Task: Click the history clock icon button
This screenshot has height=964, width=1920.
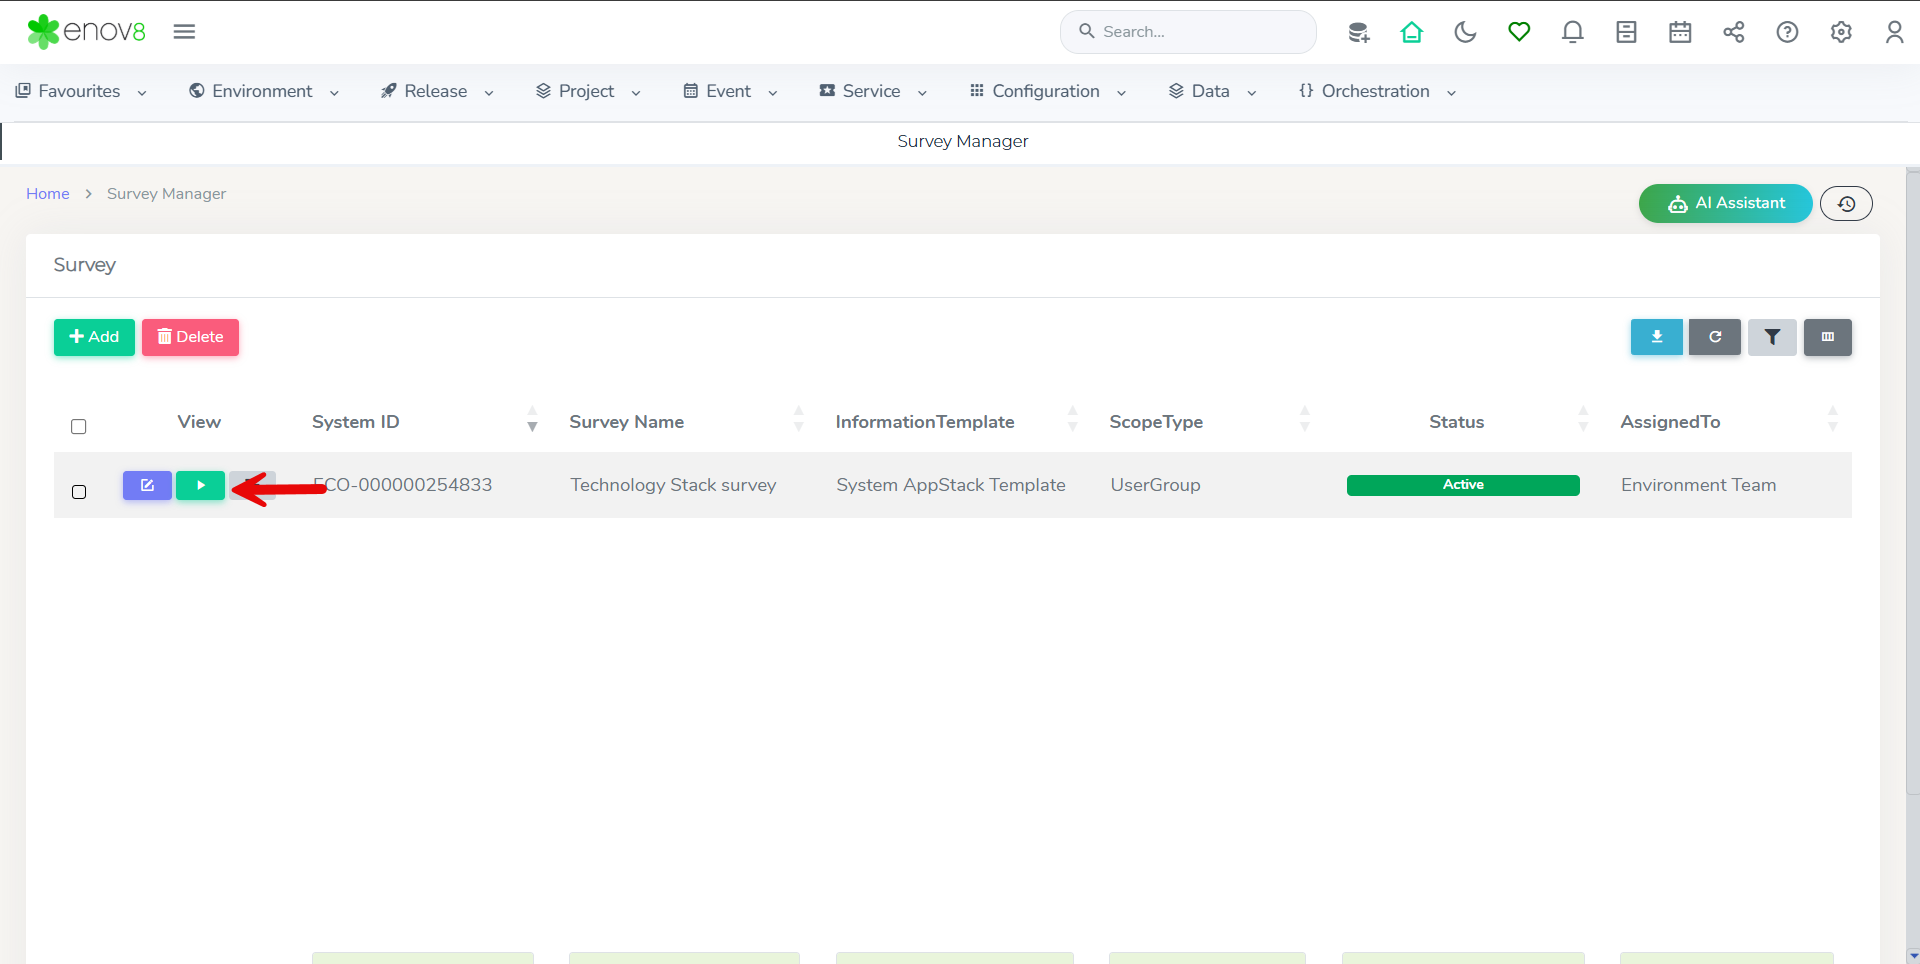Action: tap(1846, 204)
